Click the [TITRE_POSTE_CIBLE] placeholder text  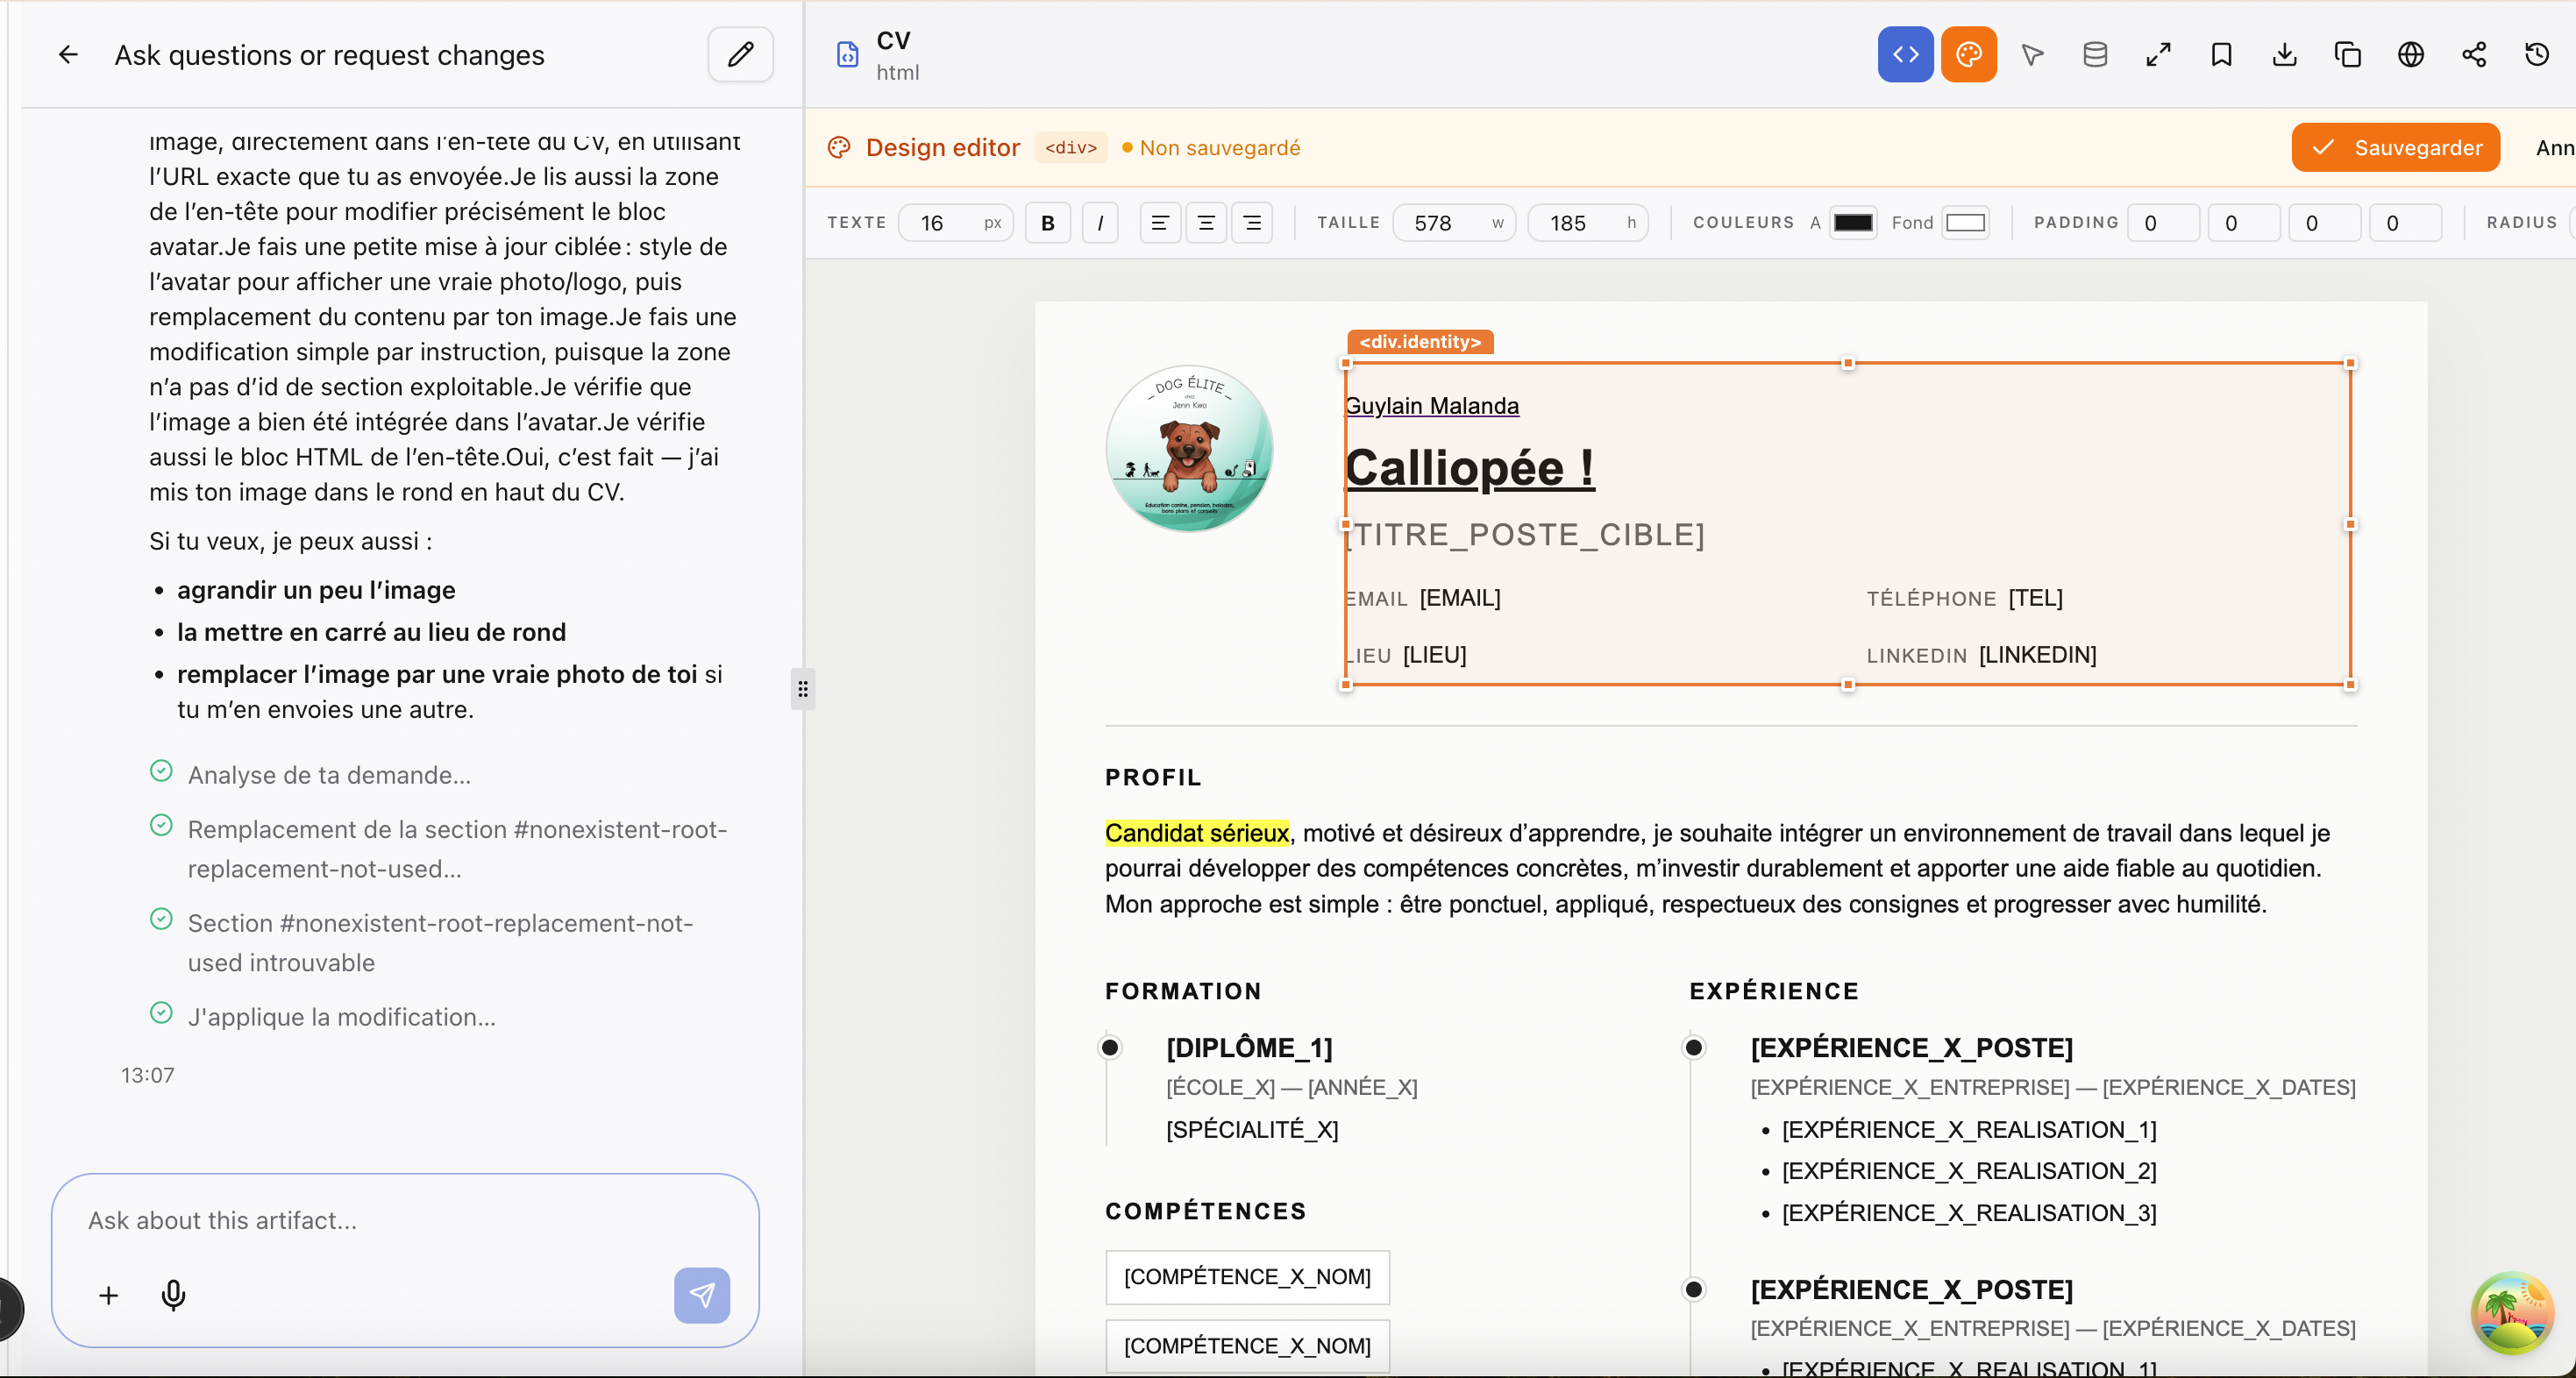1524,535
